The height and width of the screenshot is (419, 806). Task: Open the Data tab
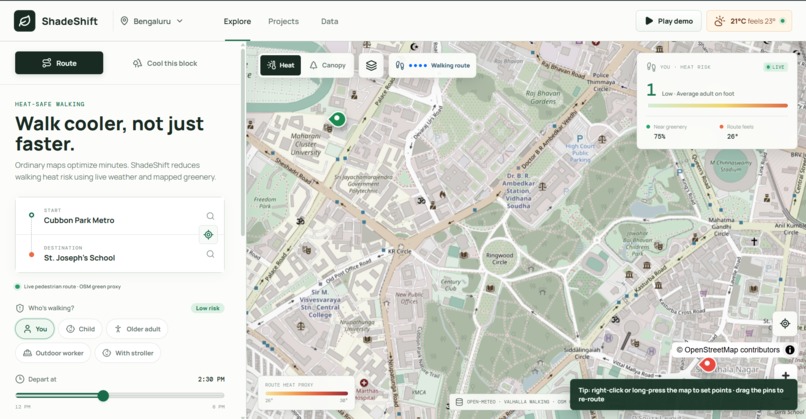pos(329,21)
